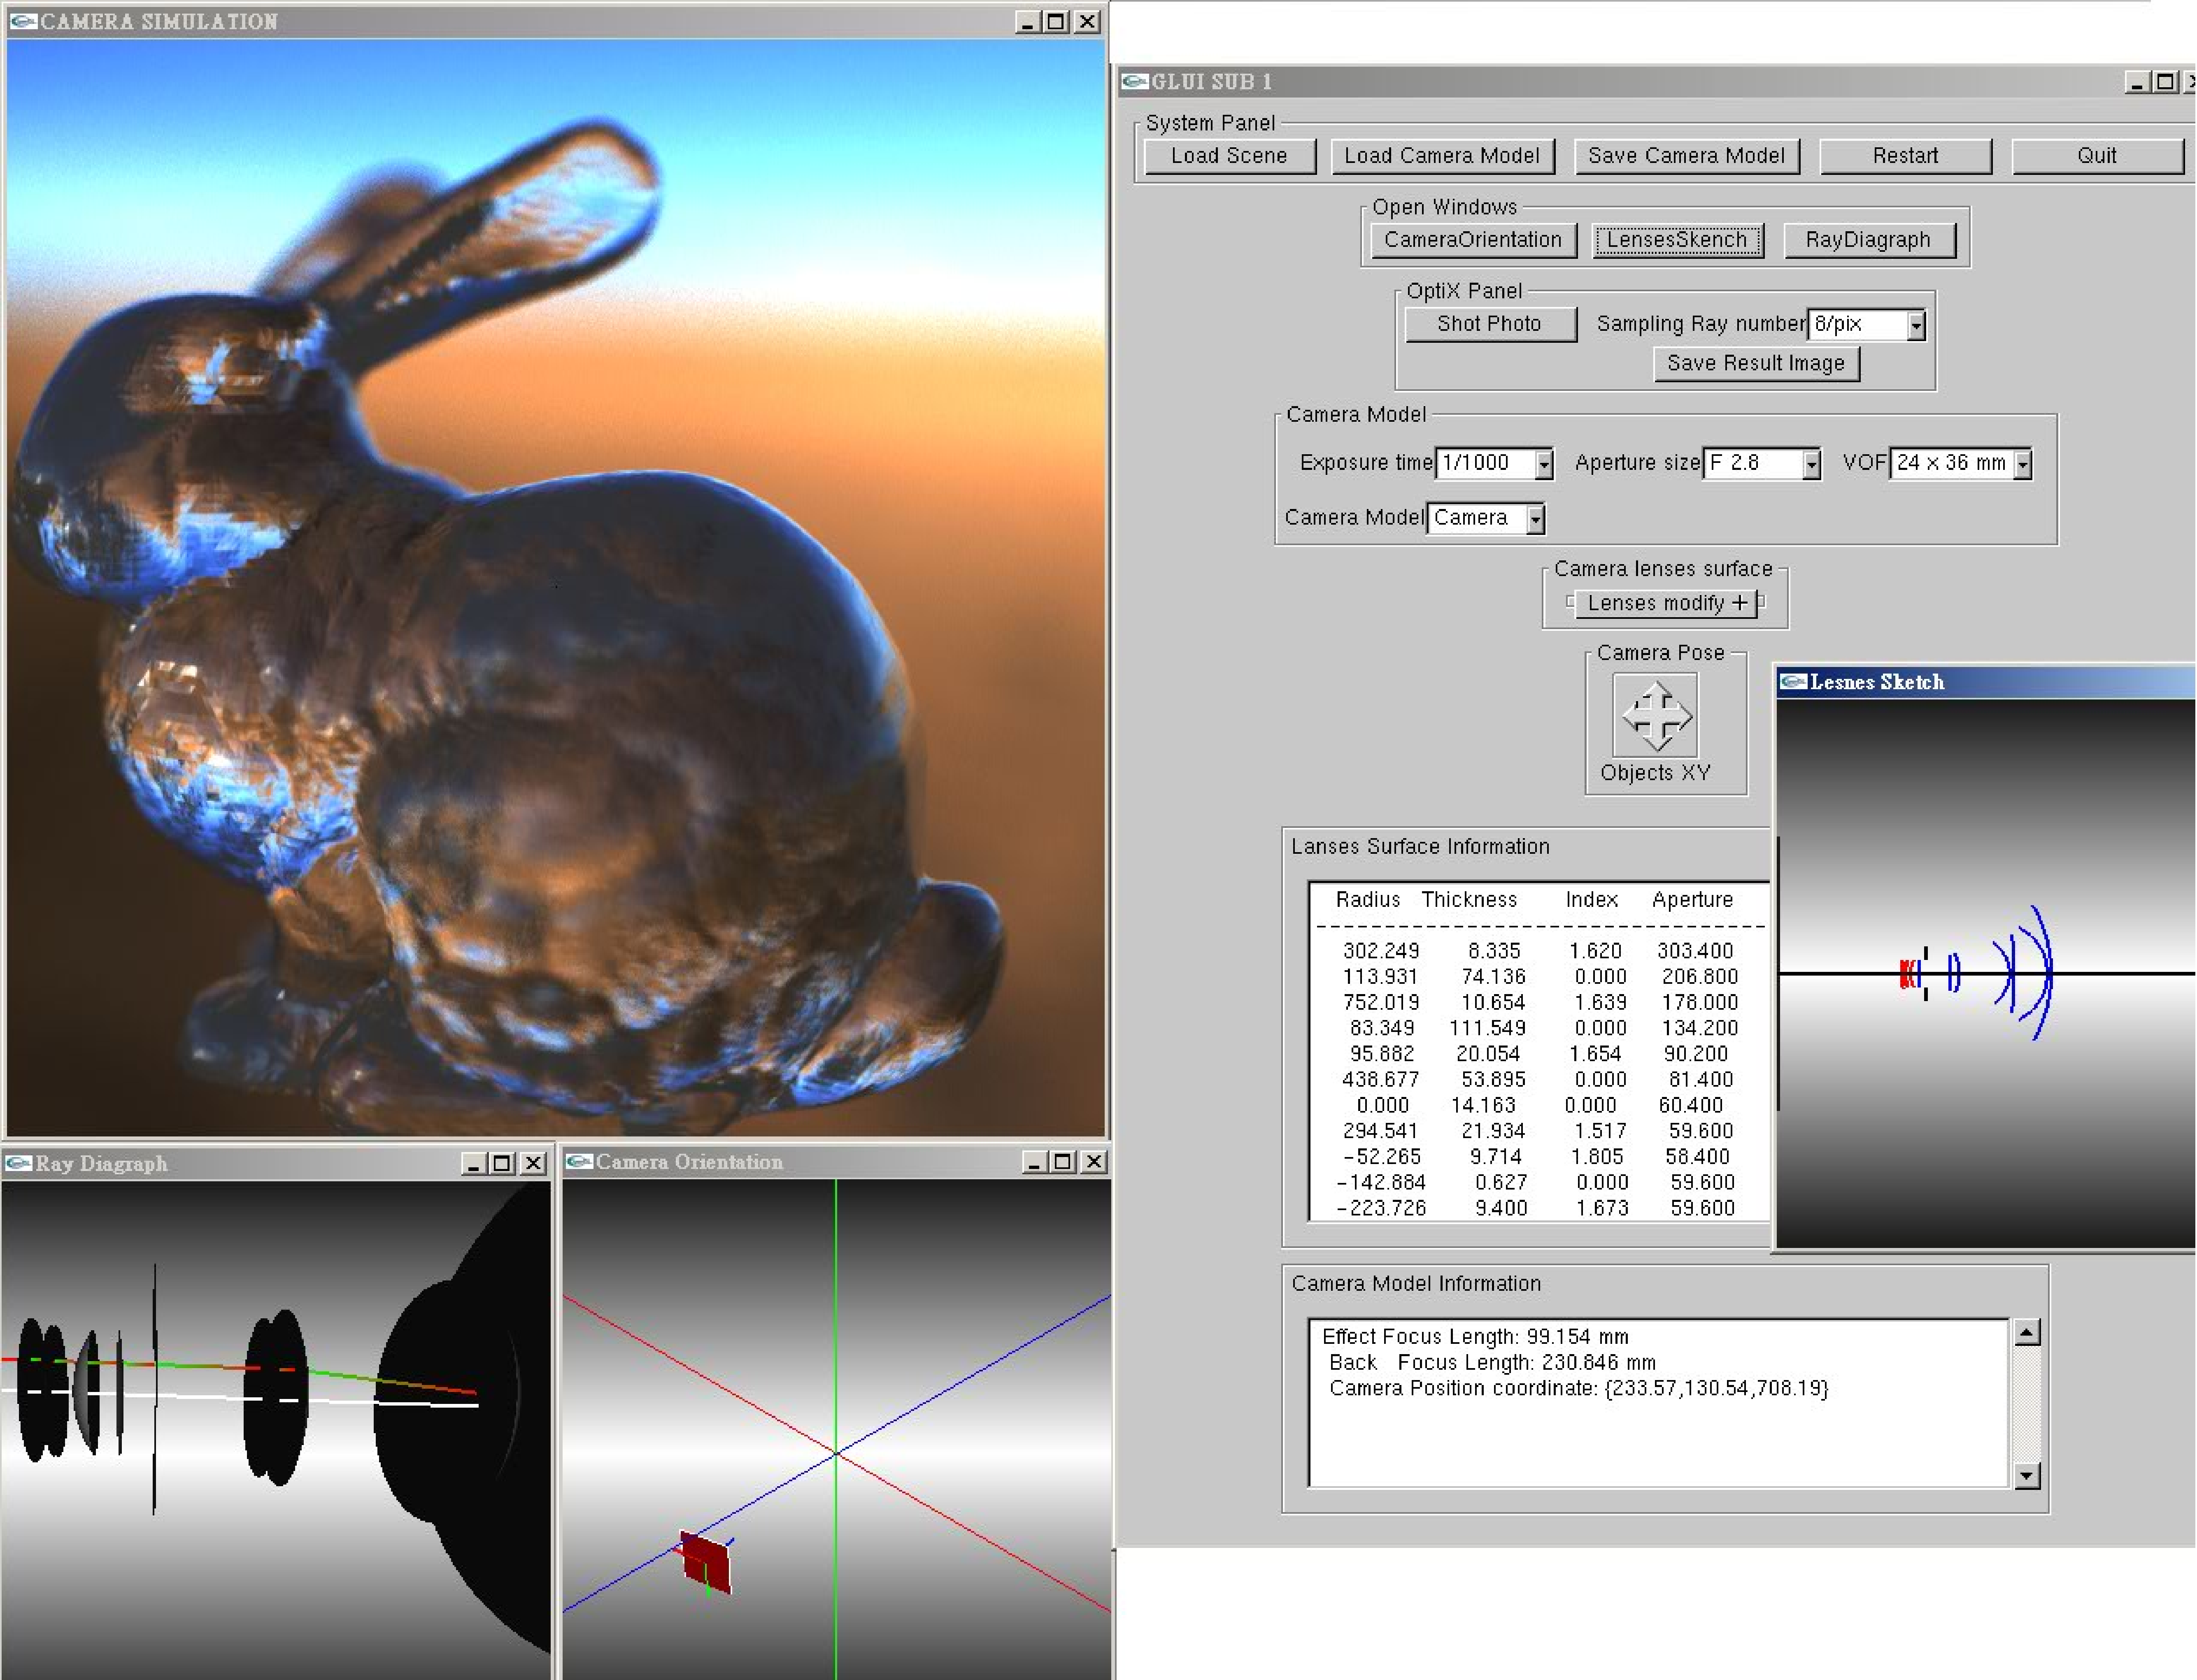Click the Ray Diagraph window title icon

point(18,1164)
